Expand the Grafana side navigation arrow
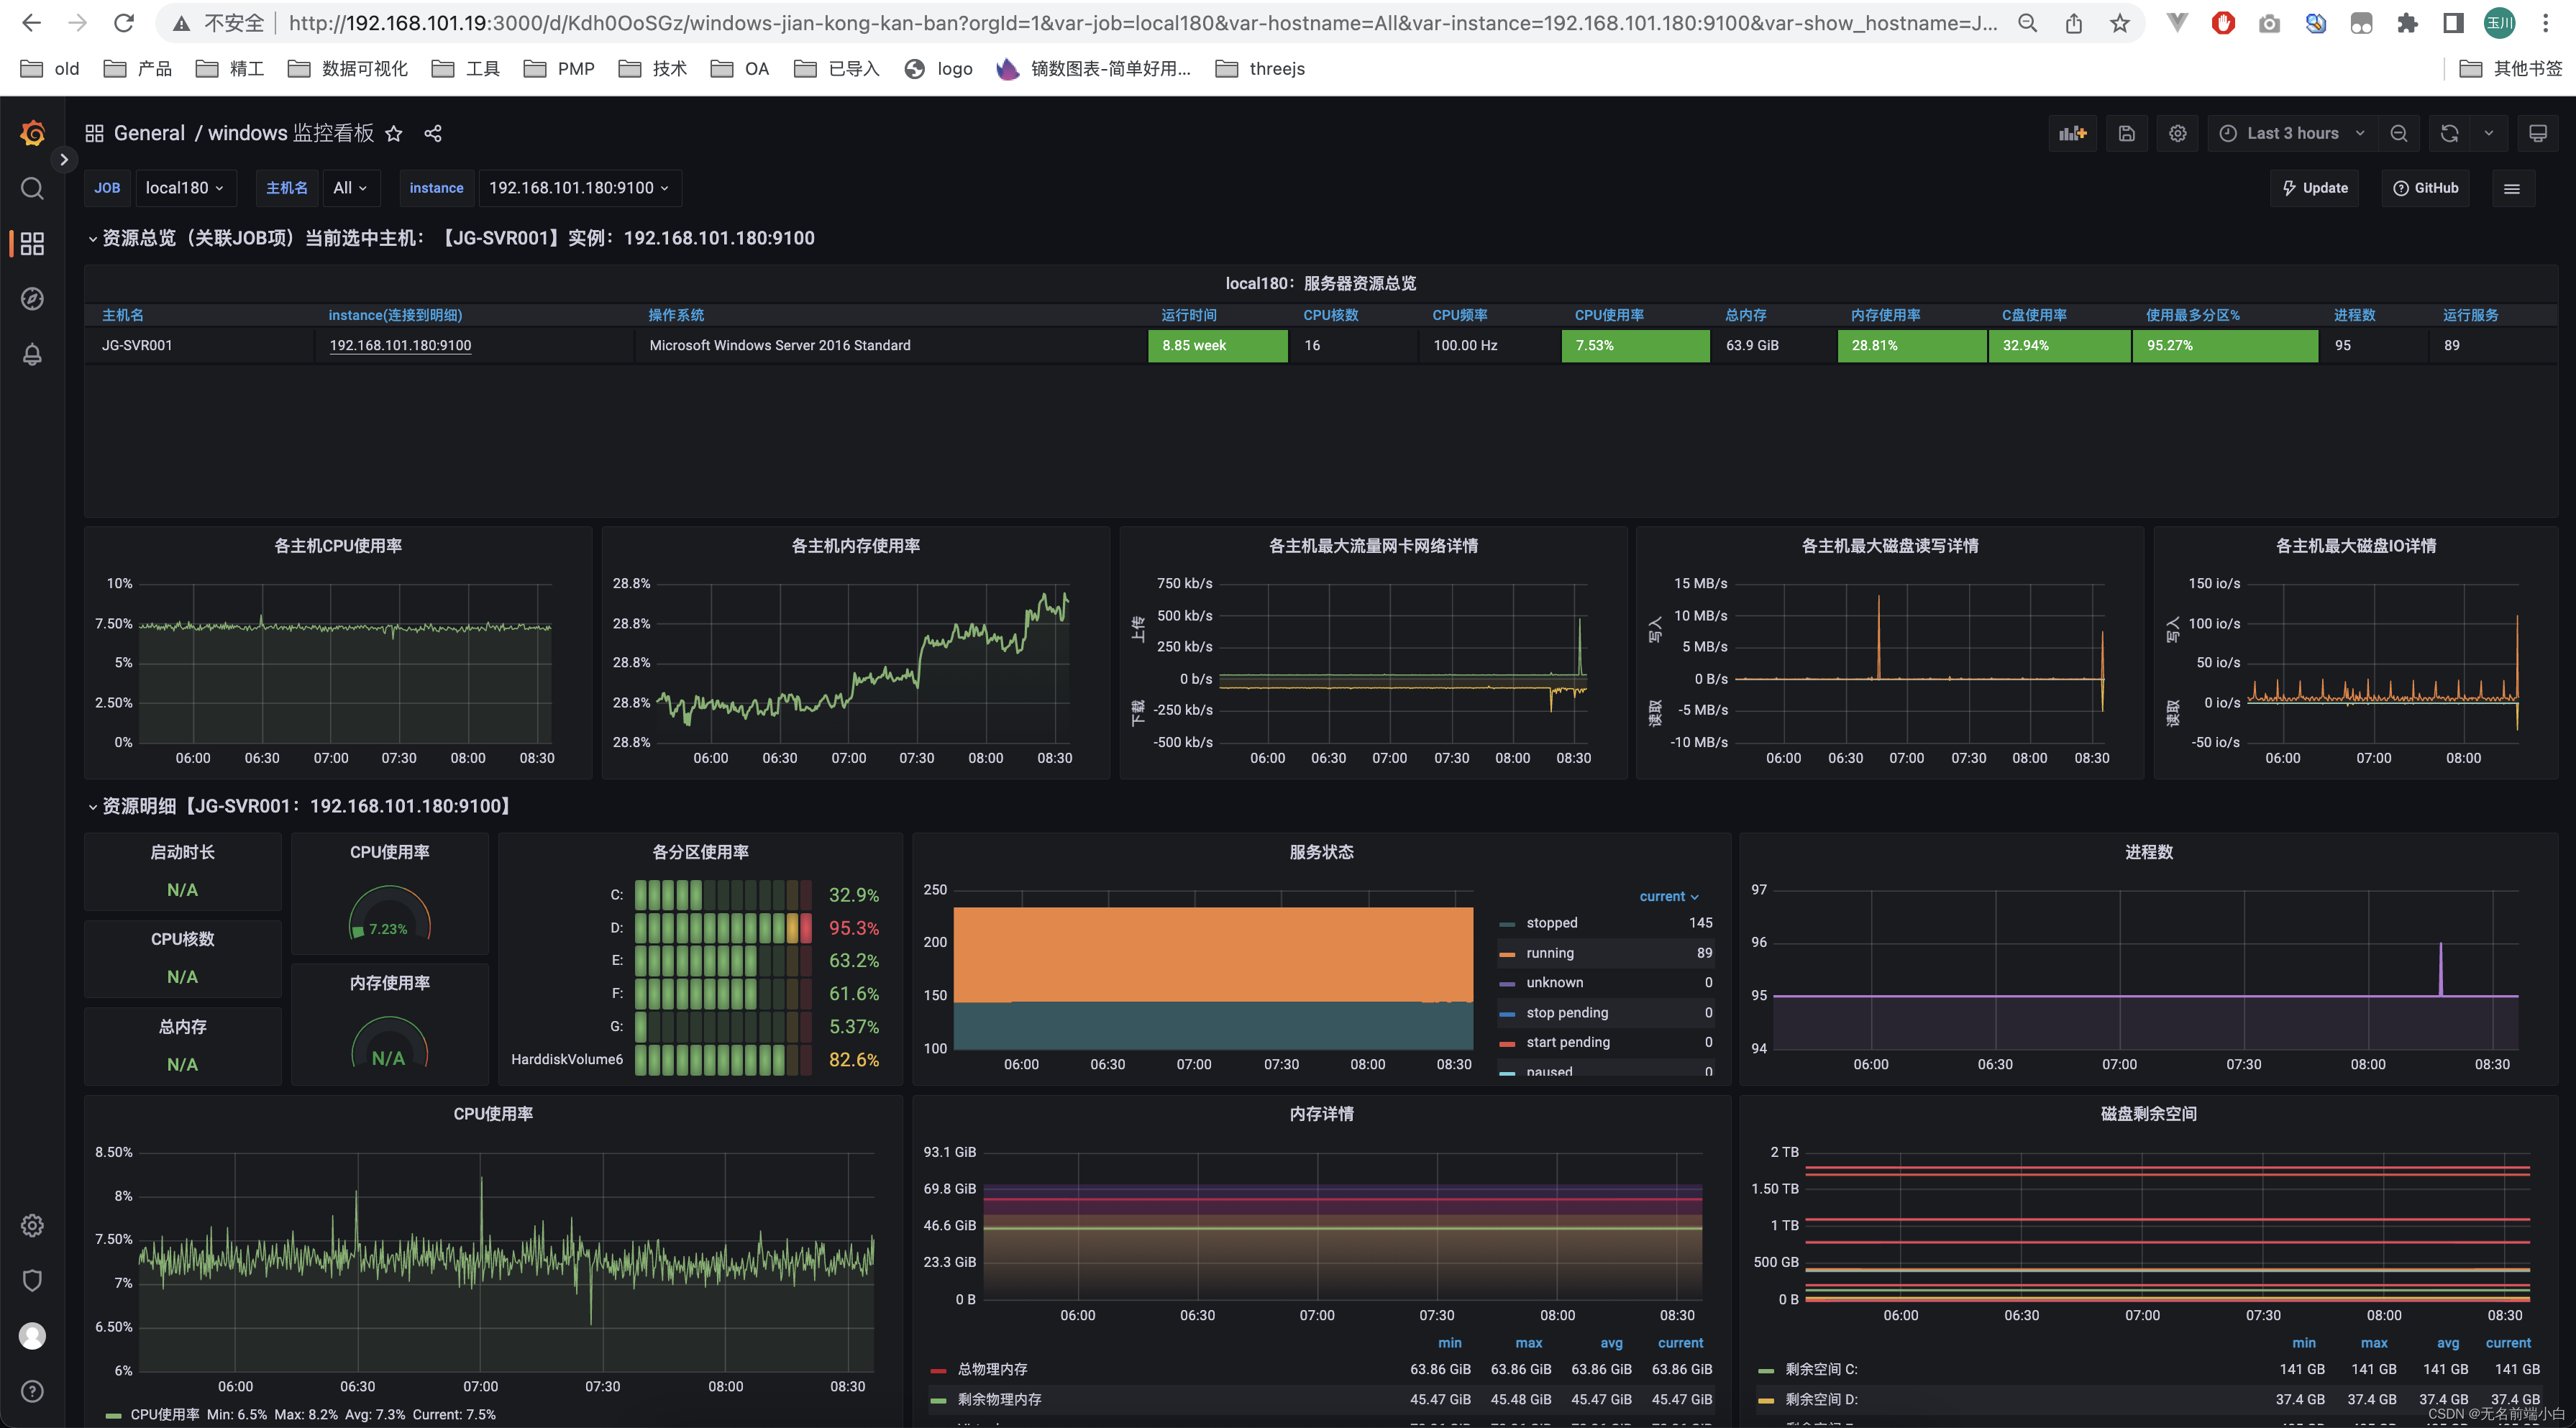 64,159
